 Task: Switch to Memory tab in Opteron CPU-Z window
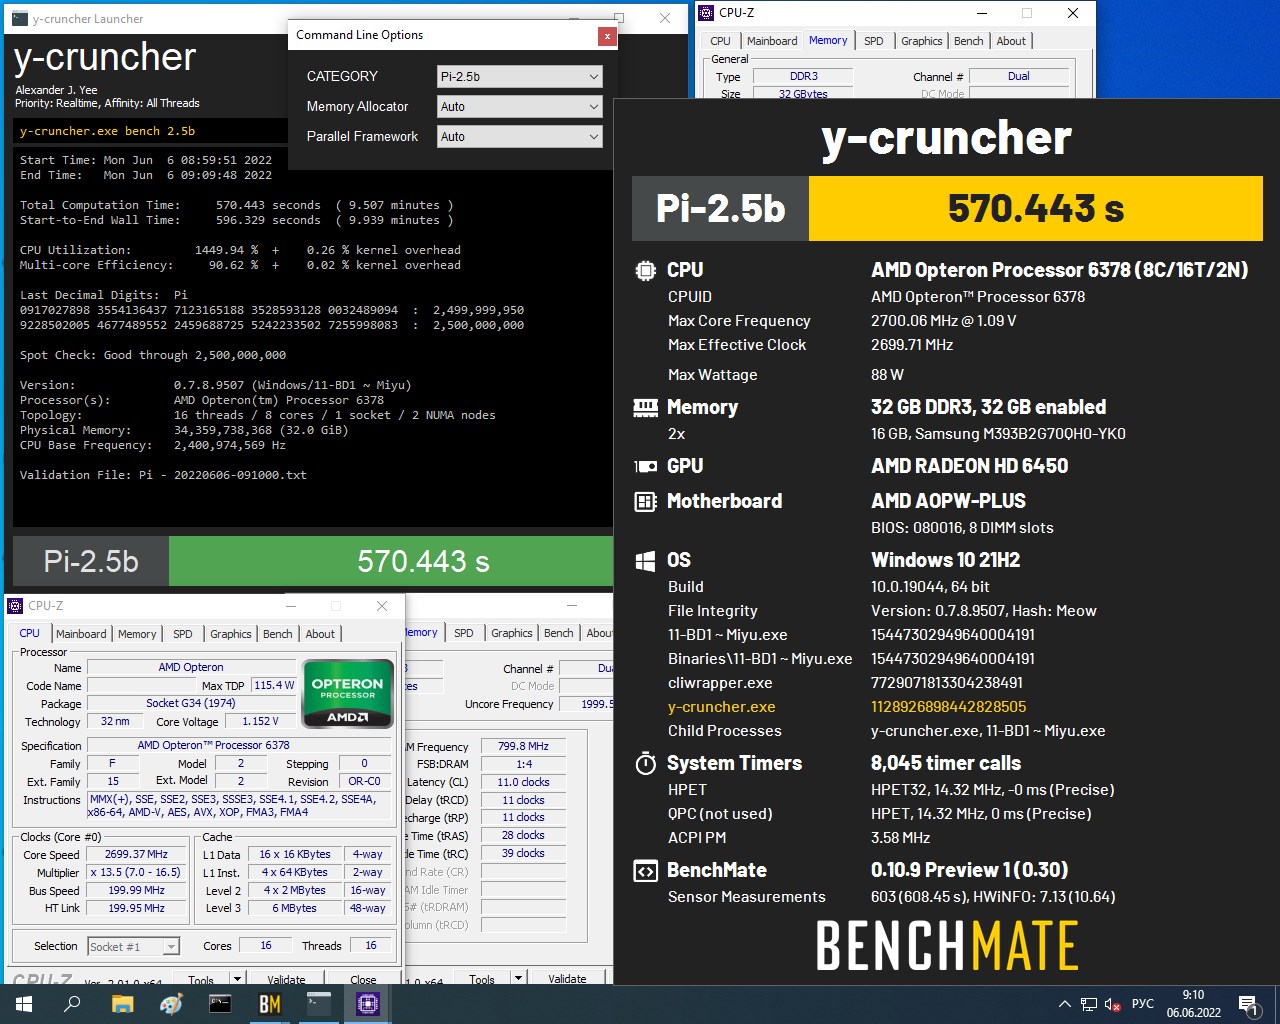(137, 634)
